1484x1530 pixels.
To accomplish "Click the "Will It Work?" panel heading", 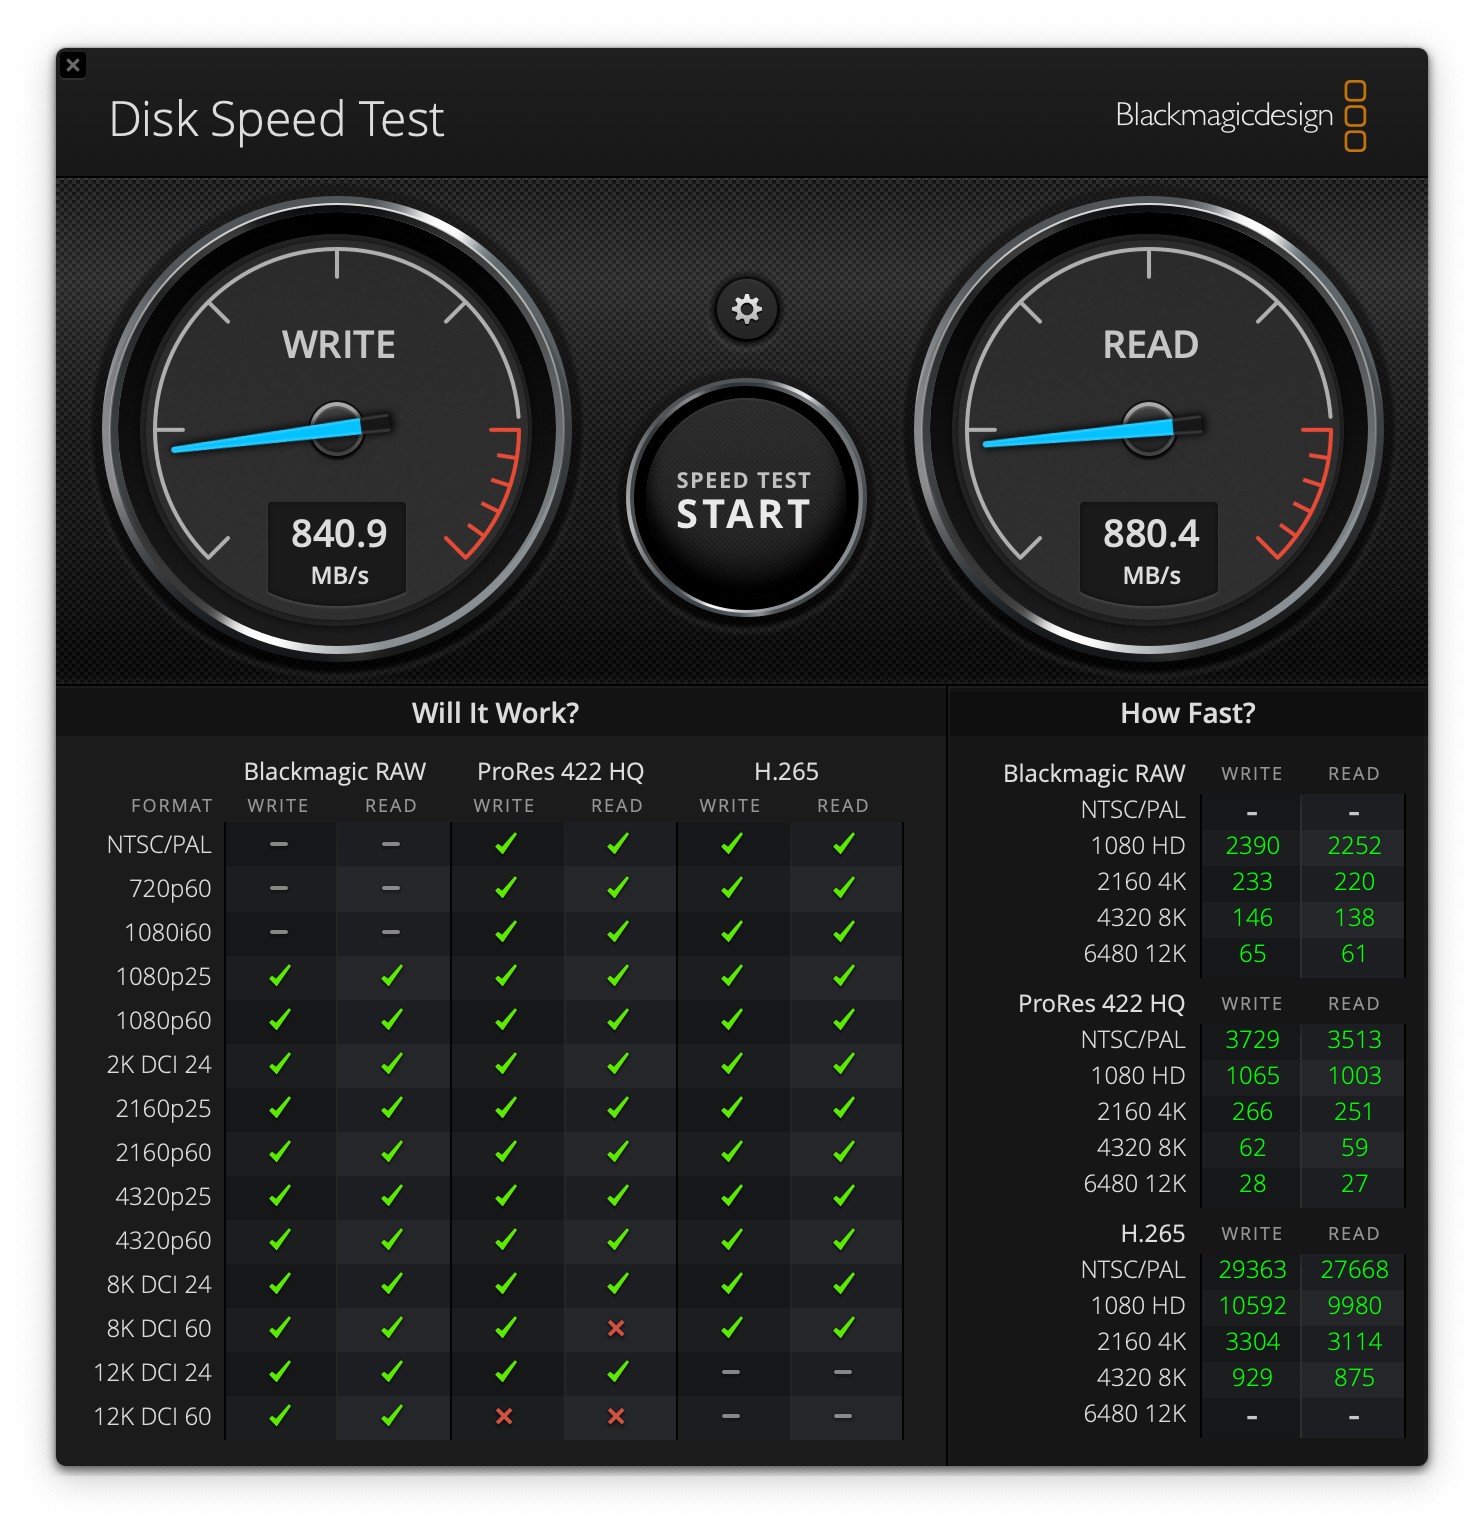I will [495, 713].
